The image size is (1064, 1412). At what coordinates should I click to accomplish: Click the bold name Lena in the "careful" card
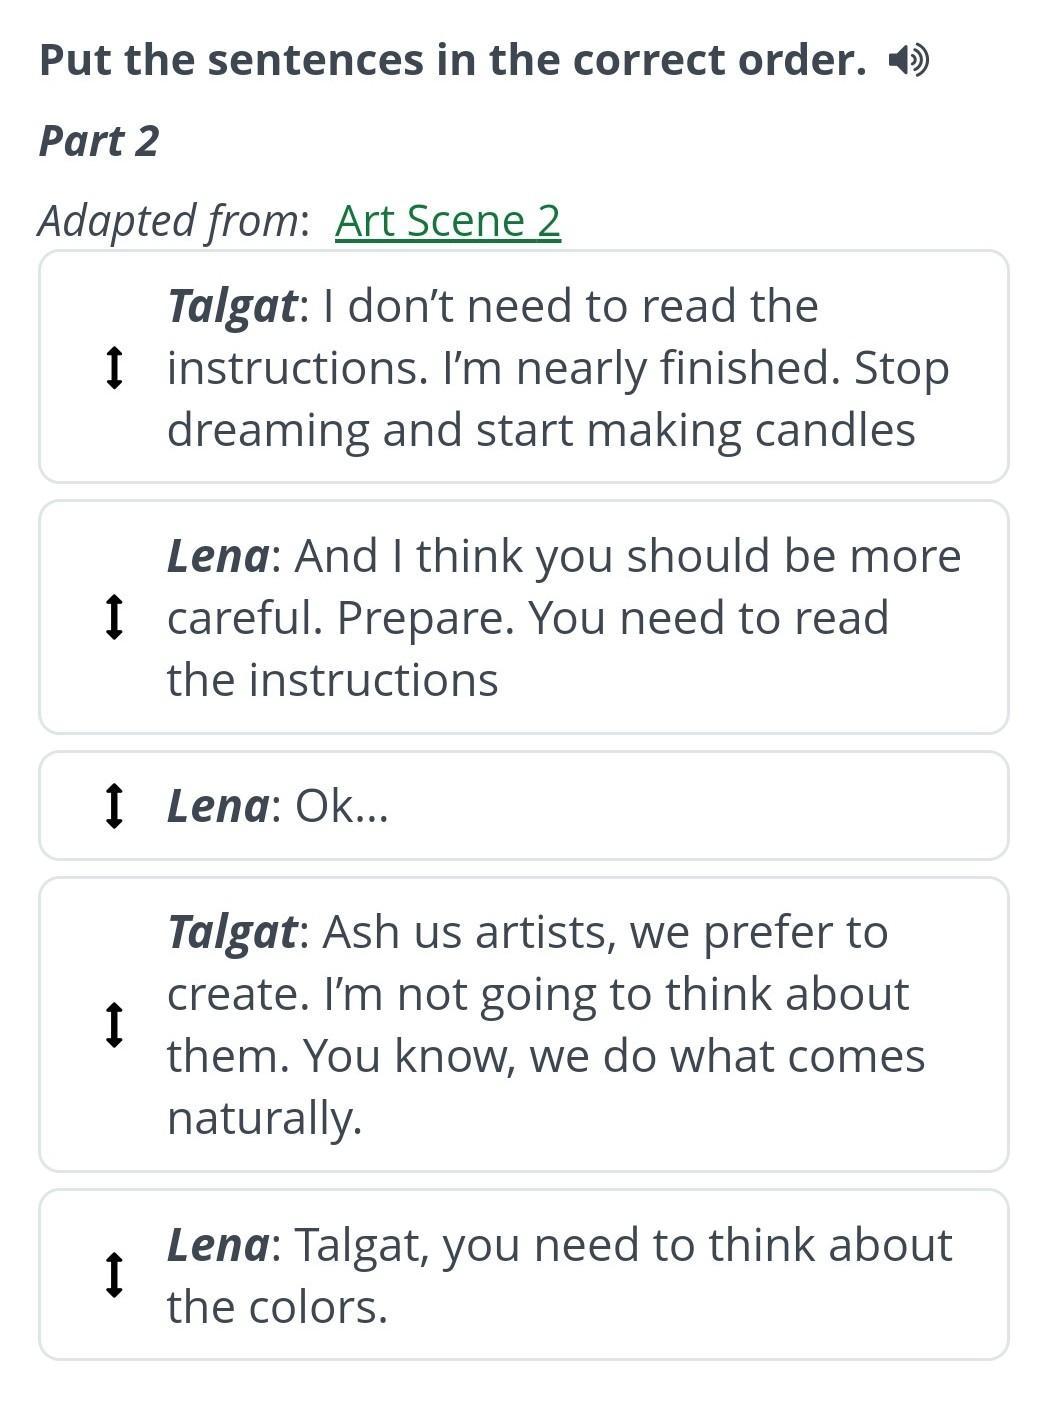tap(217, 556)
